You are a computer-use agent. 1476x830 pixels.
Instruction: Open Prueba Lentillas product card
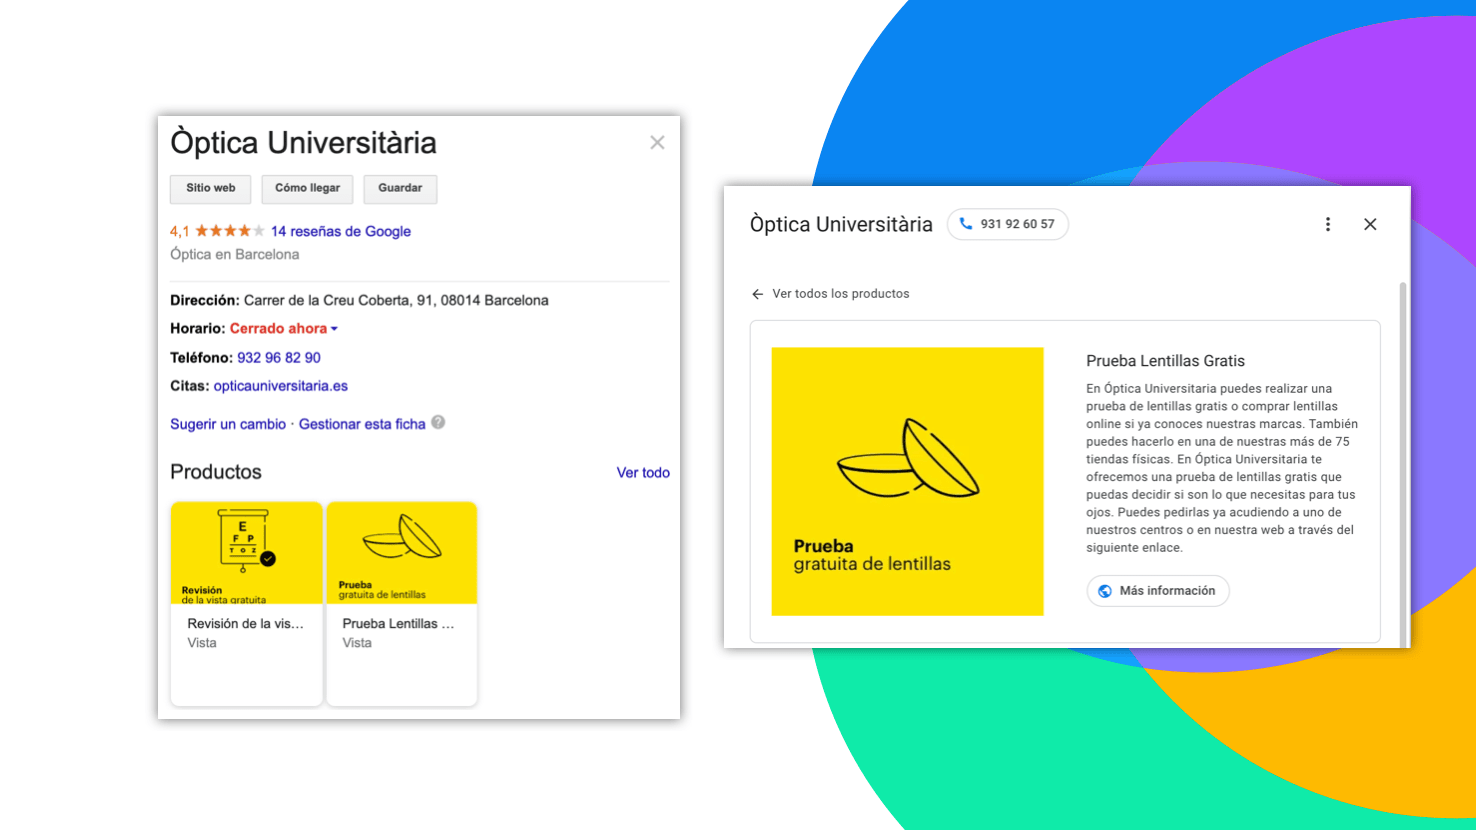coord(402,604)
